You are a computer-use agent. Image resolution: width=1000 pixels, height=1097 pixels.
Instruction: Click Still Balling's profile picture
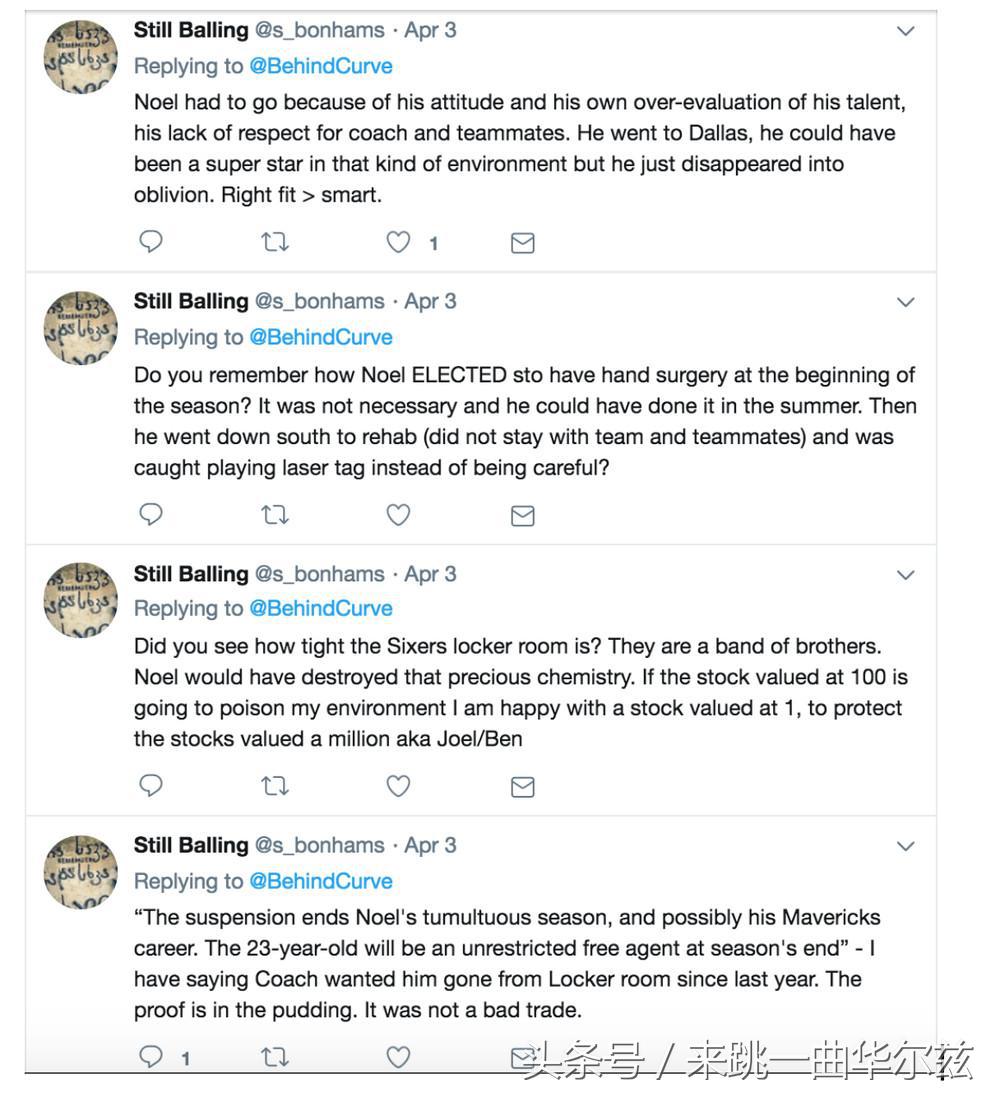(79, 57)
